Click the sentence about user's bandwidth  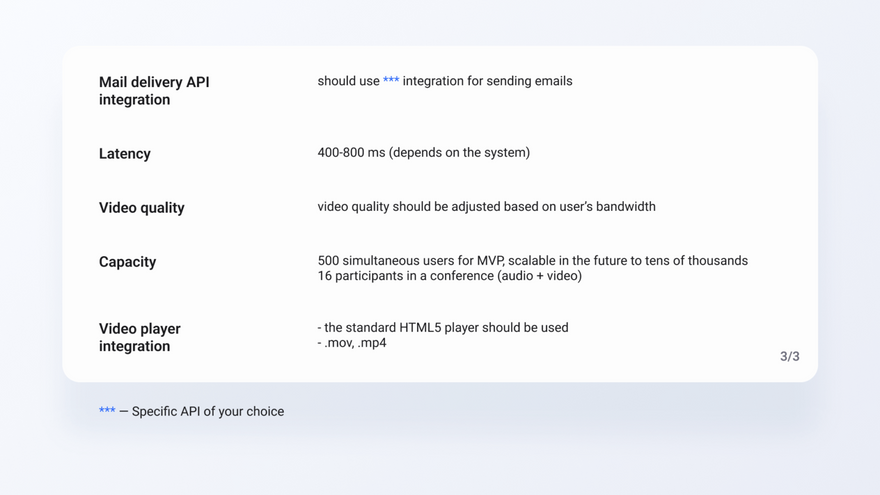point(486,207)
